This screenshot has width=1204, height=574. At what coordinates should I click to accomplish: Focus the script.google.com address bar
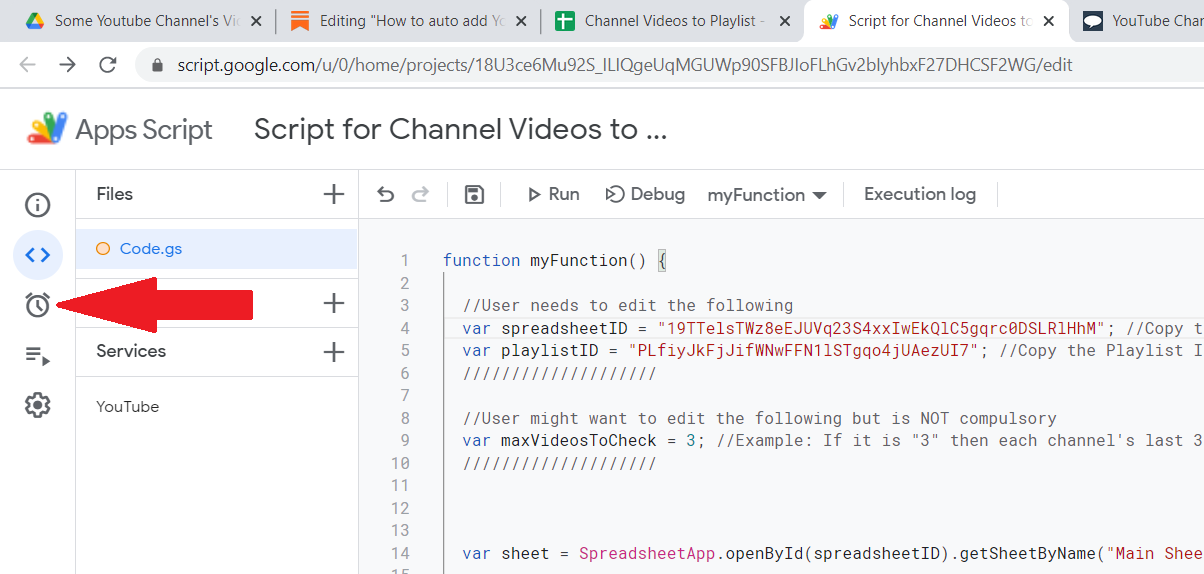[625, 65]
